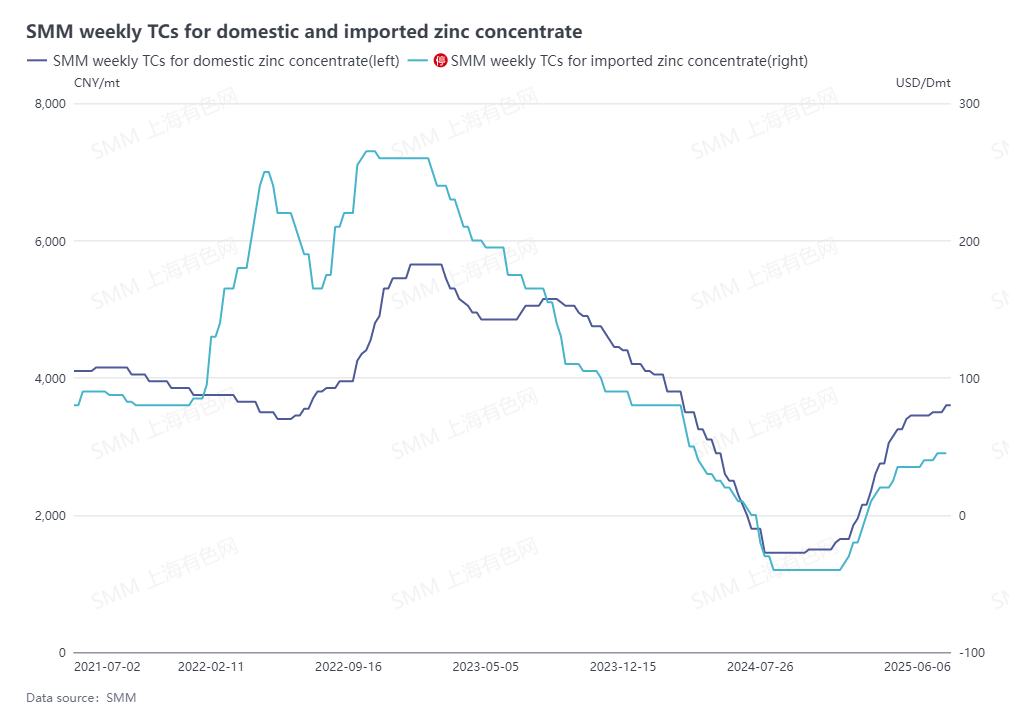
Task: Click the 300 right axis tick label
Action: [x=969, y=104]
